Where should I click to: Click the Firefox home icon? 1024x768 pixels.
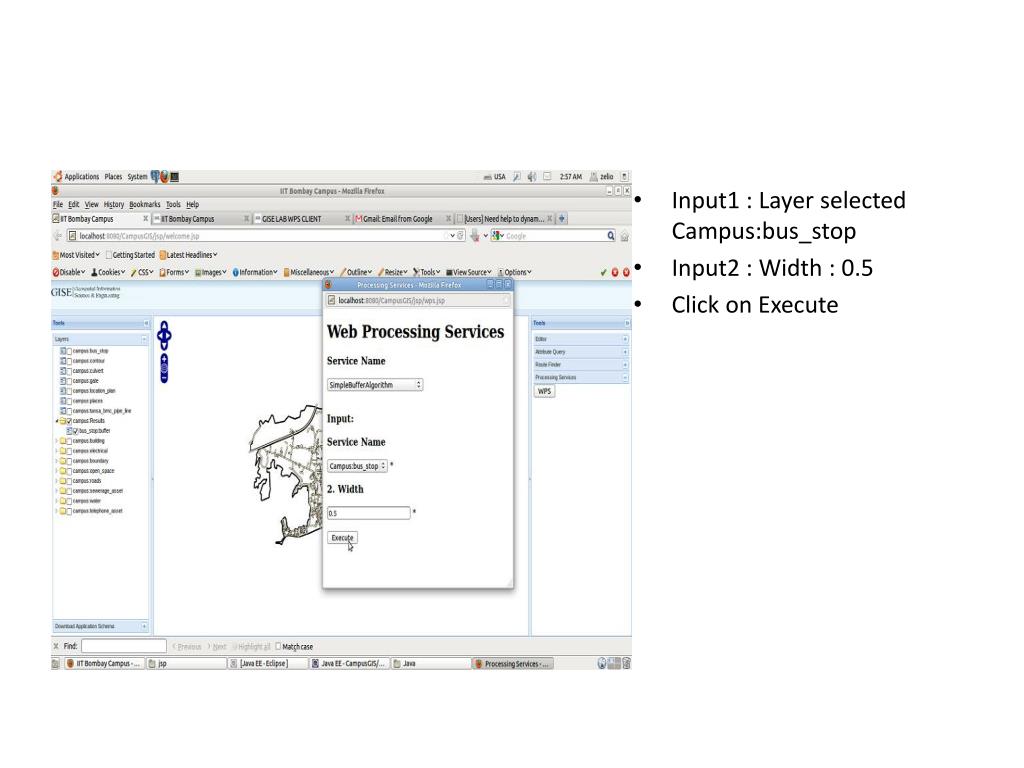(x=624, y=236)
